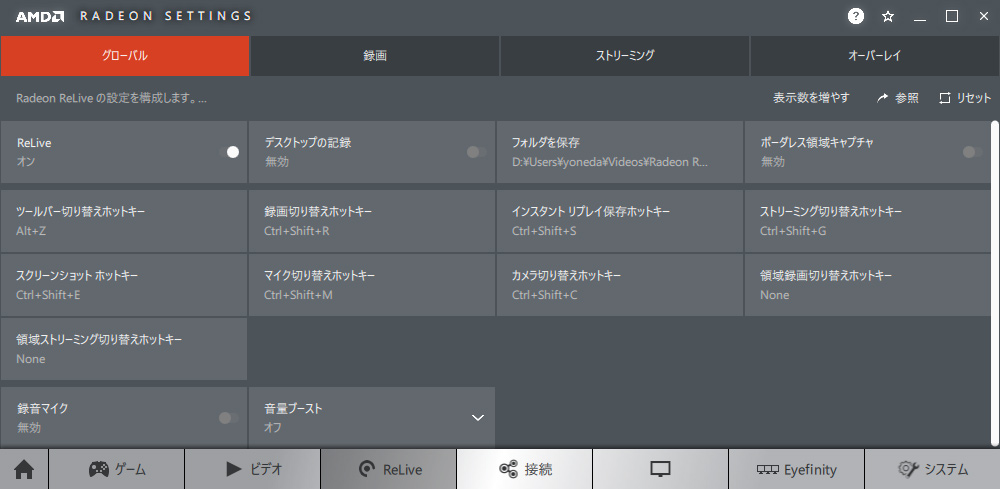Open the Eyefinity section

(x=797, y=470)
